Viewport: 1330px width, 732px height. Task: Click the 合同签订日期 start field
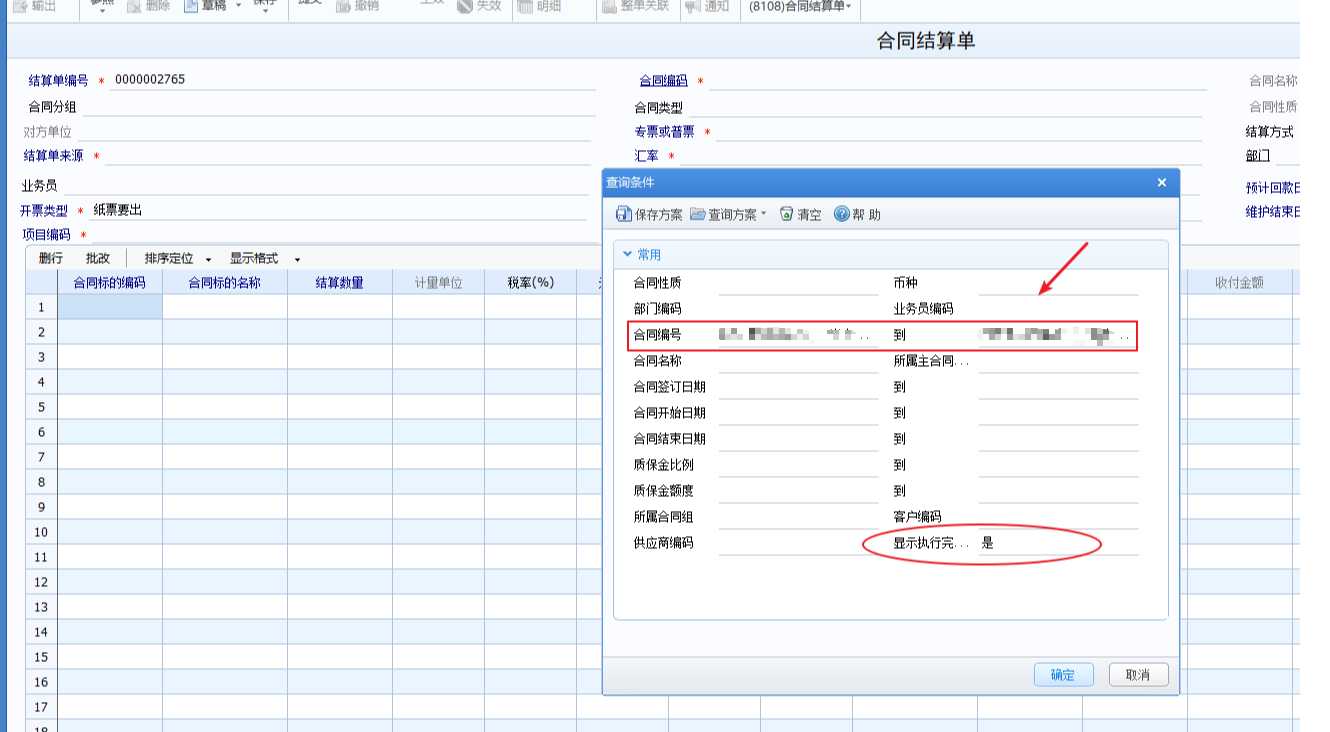(x=798, y=388)
